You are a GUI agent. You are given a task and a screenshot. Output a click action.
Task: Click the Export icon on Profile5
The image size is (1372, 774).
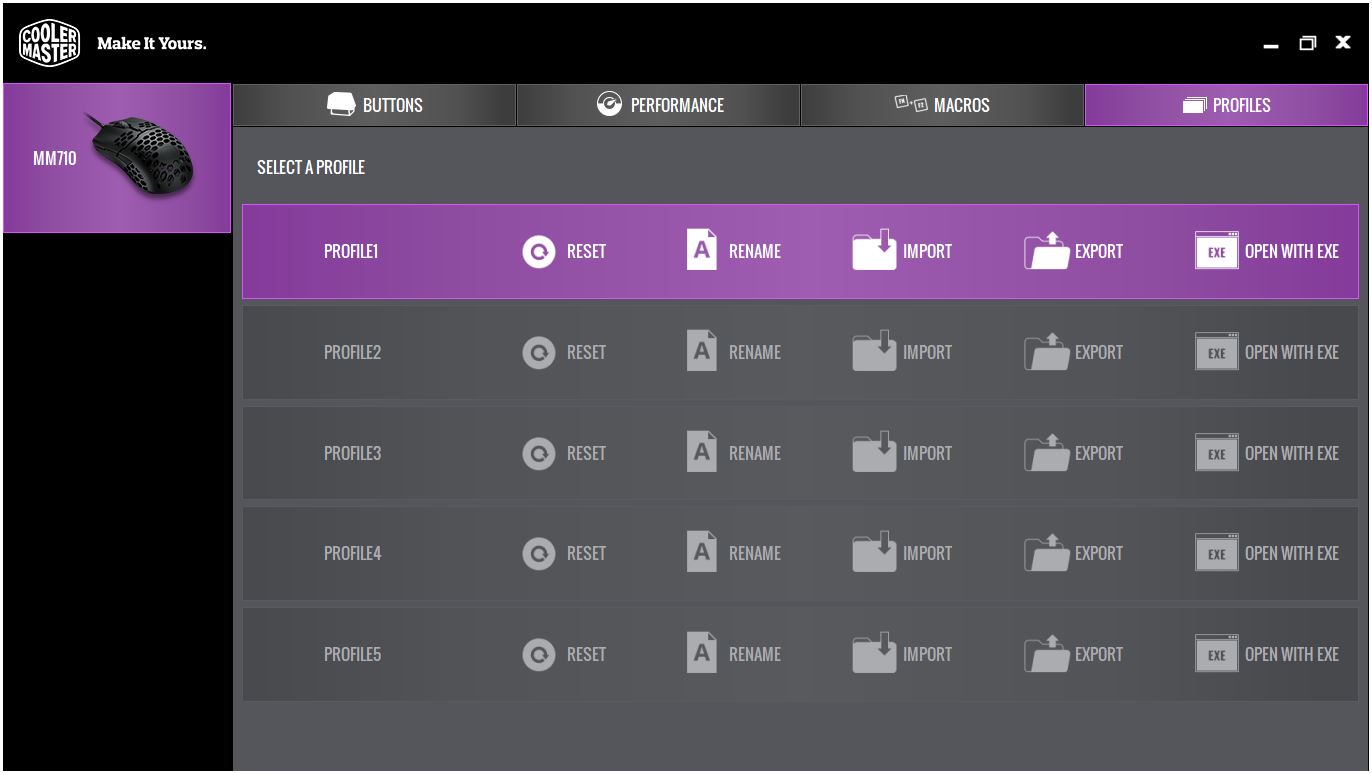tap(1046, 654)
